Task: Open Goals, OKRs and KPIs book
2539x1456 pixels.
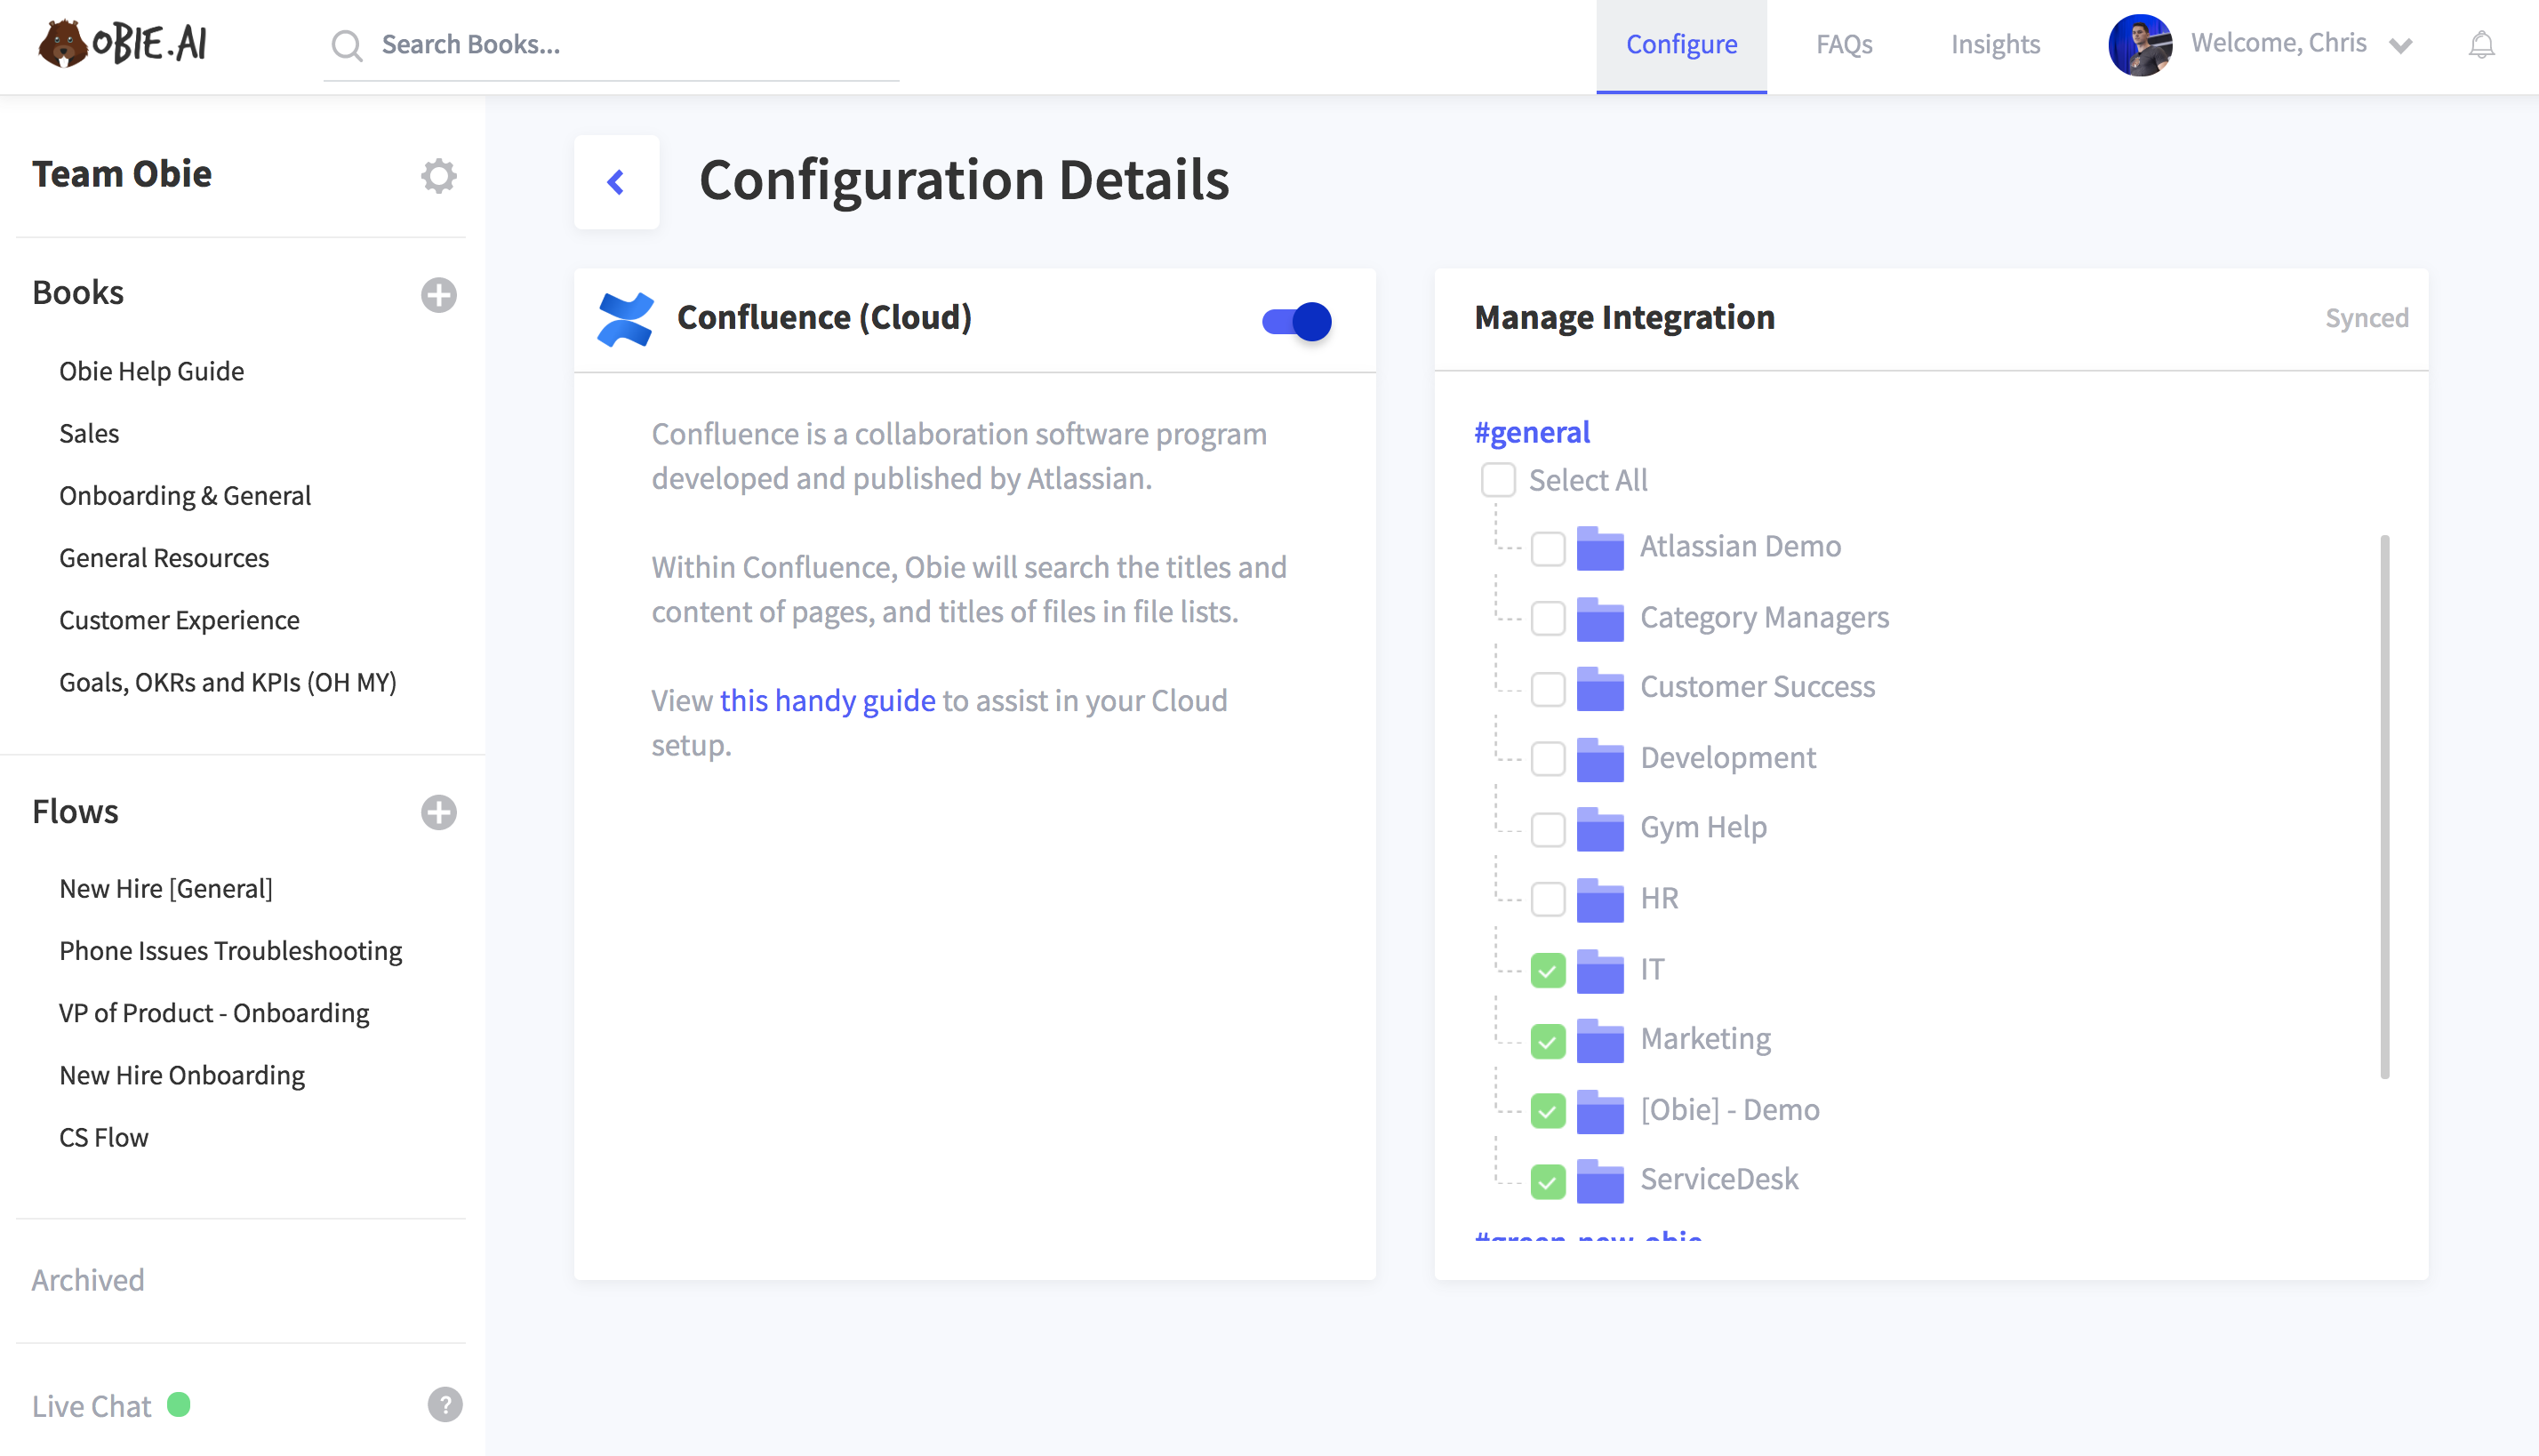Action: coord(228,682)
